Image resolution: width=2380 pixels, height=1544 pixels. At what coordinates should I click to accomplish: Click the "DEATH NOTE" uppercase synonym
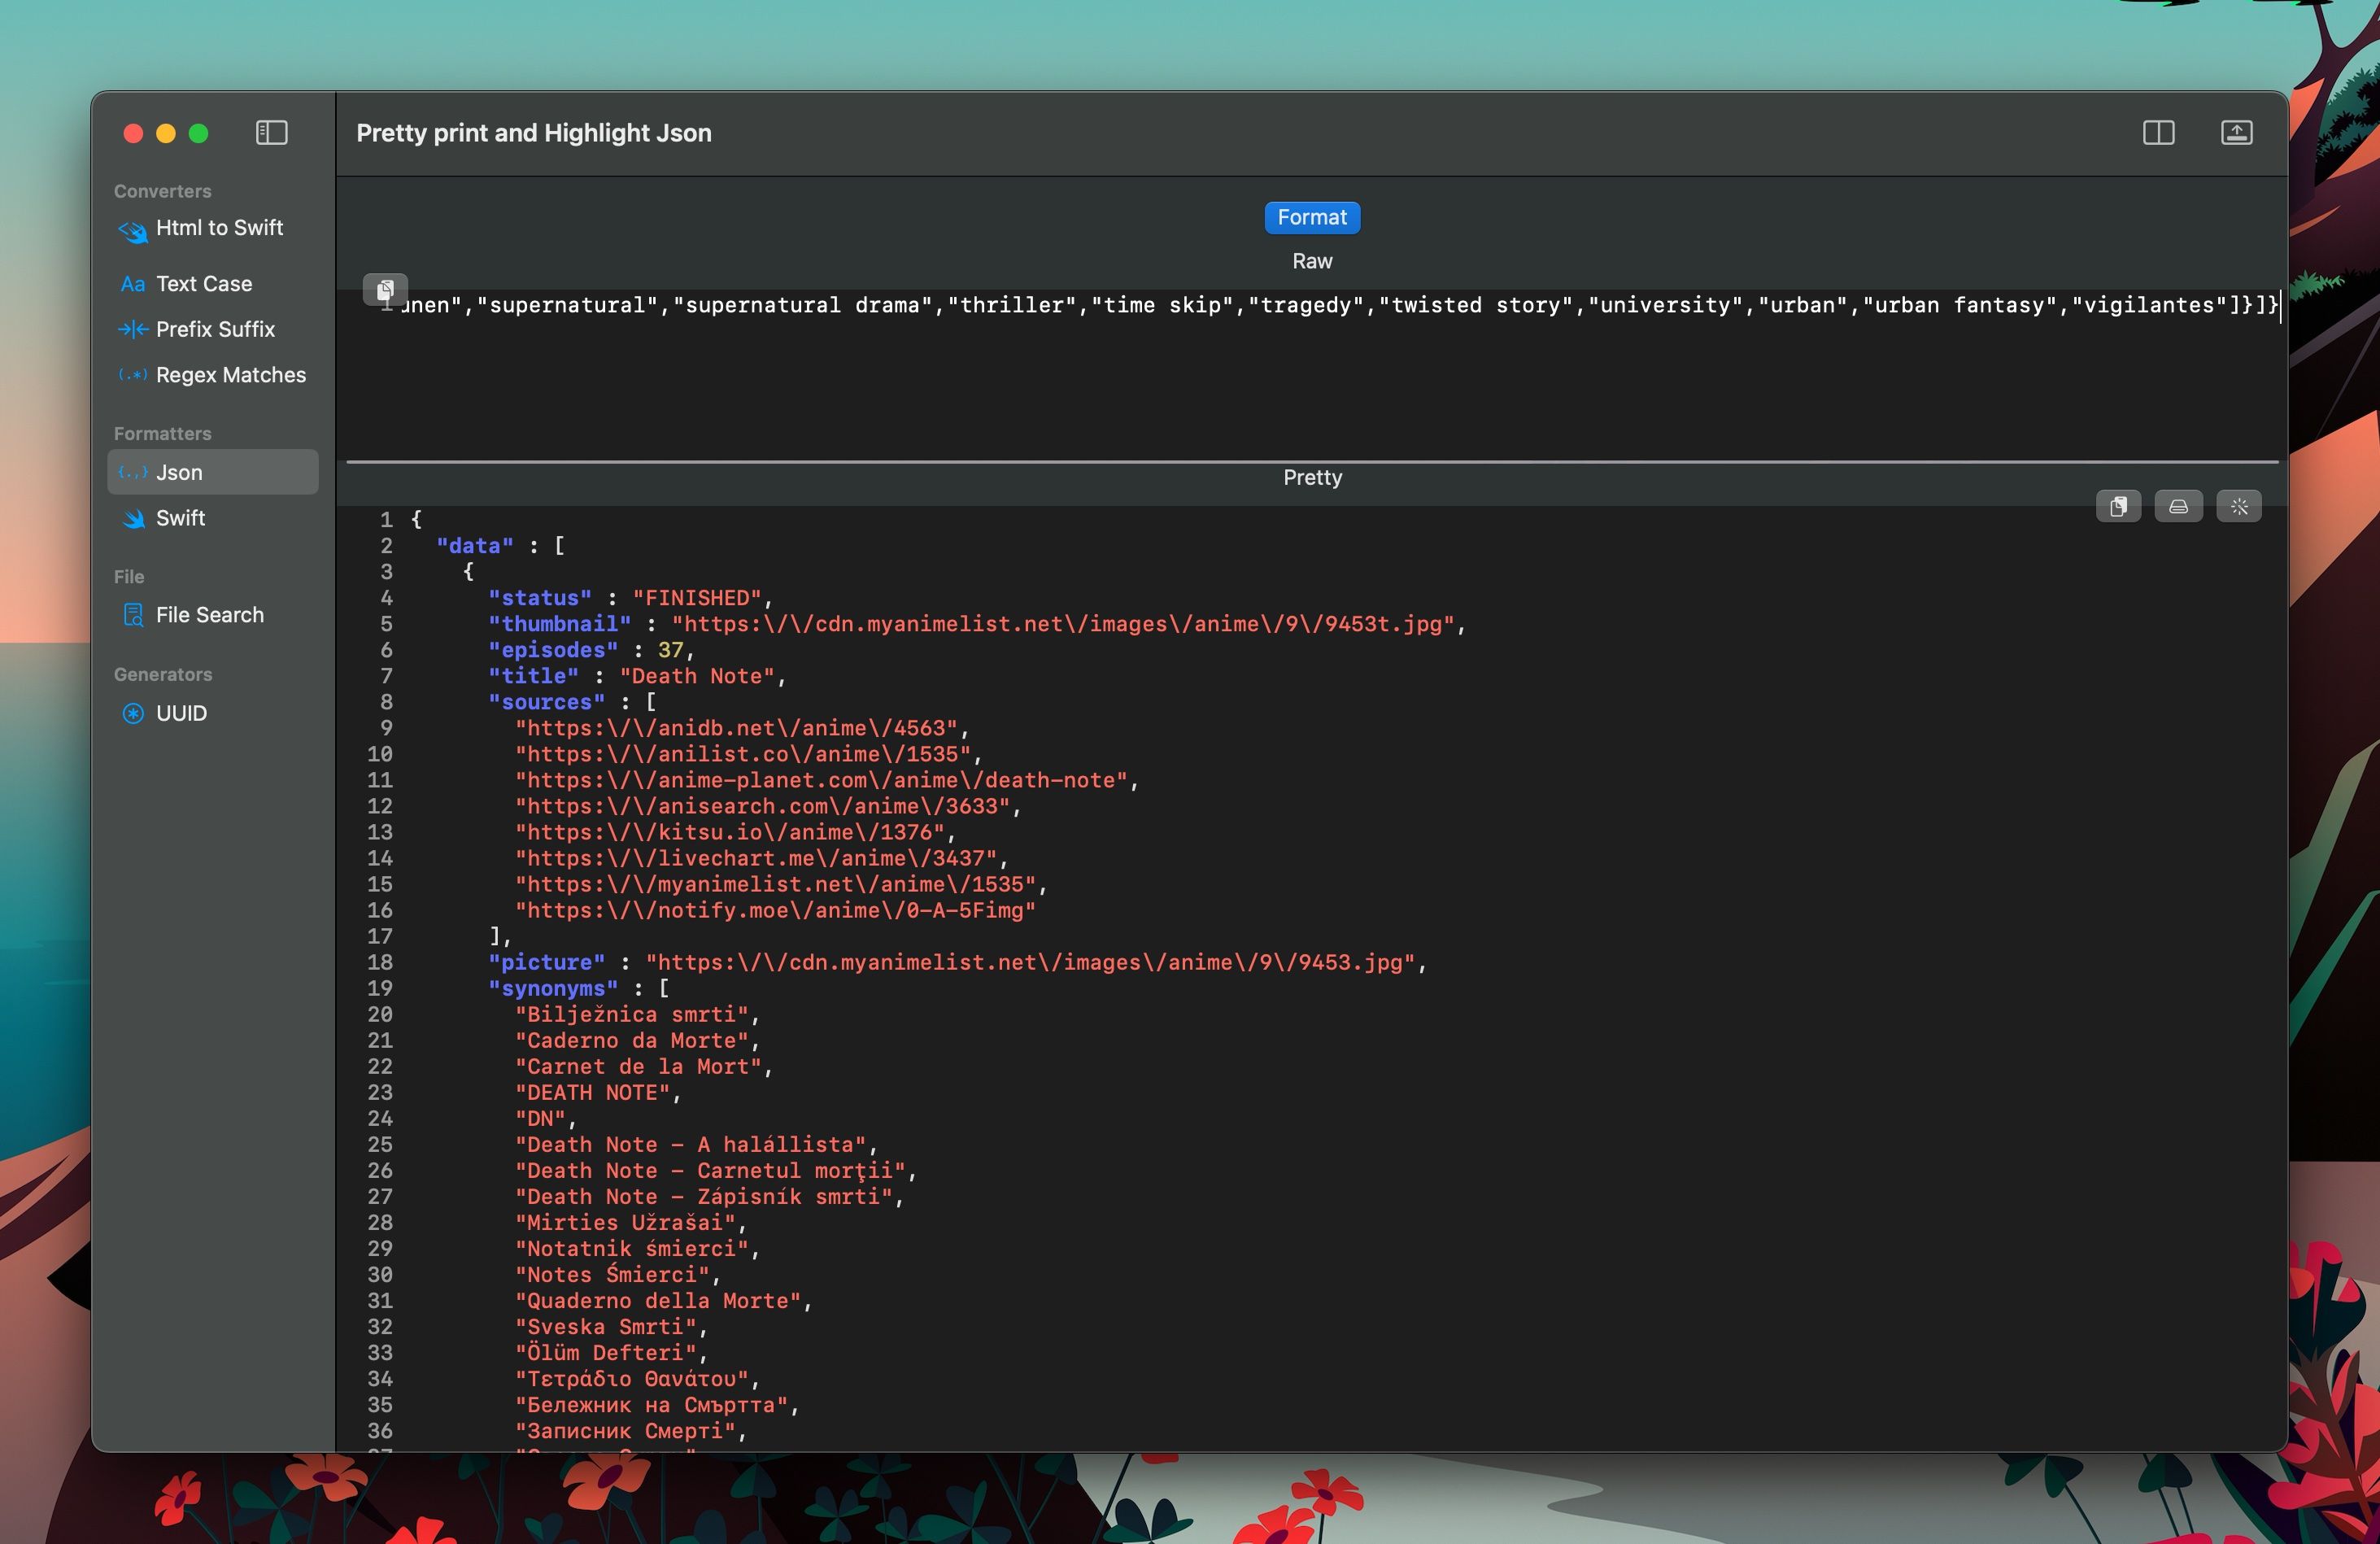[x=592, y=1092]
